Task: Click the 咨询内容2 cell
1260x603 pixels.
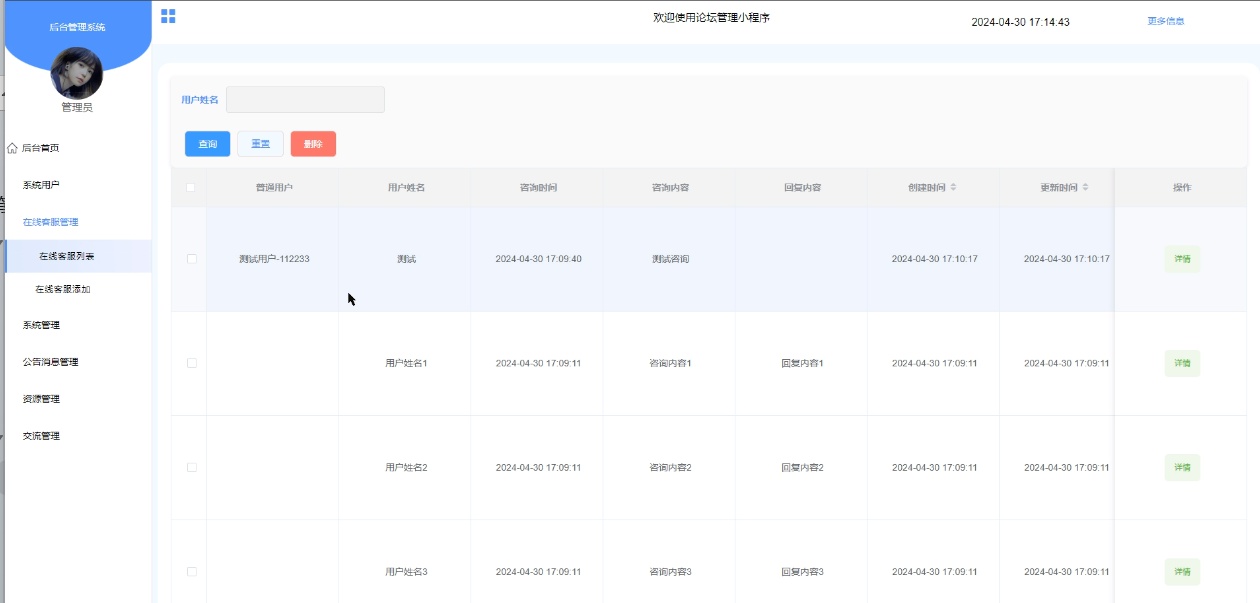Action: pyautogui.click(x=670, y=467)
